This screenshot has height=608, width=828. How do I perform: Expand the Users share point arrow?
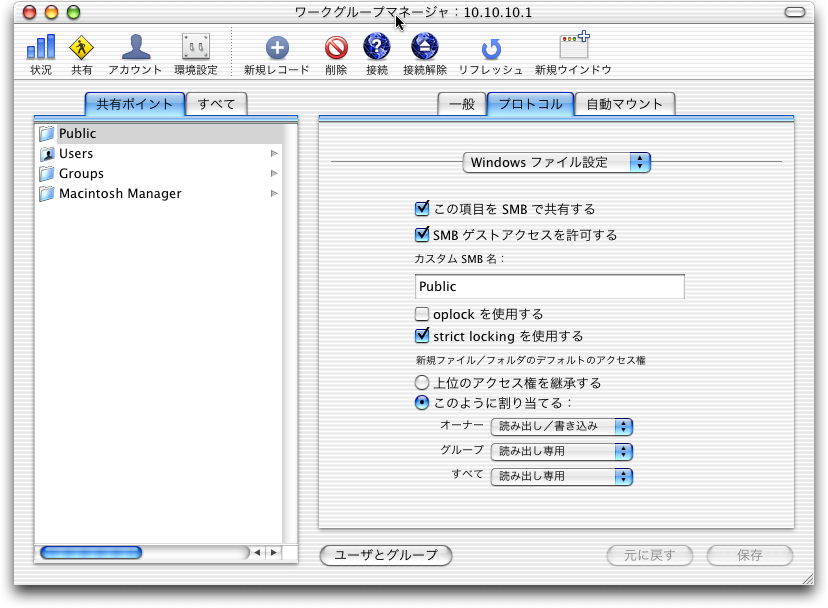coord(274,154)
